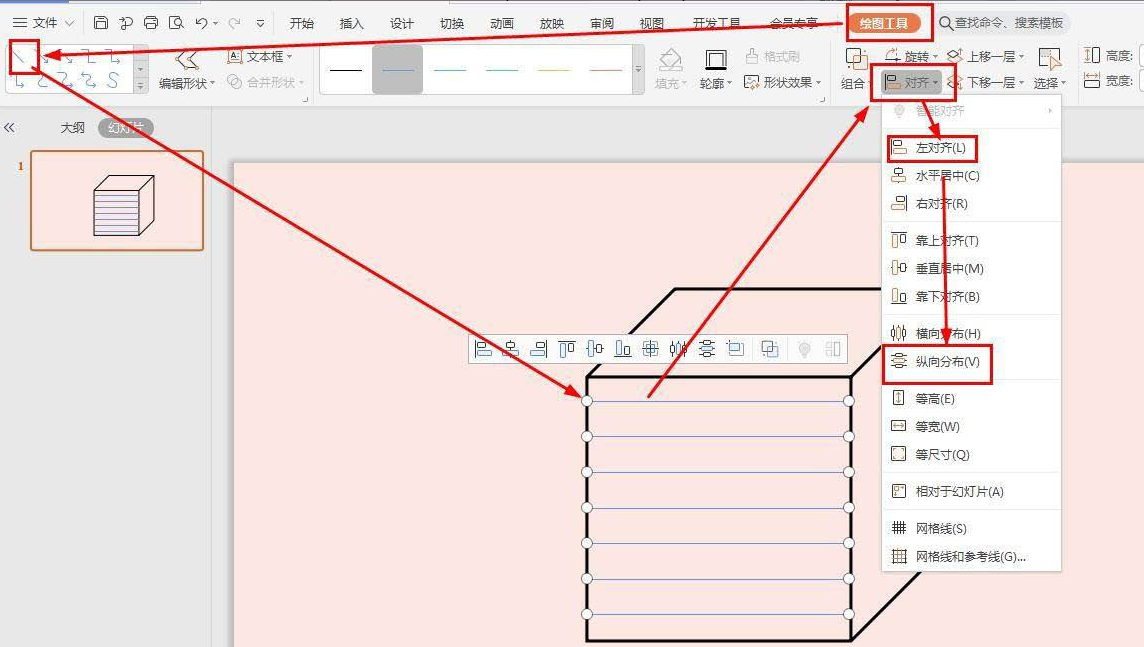Select the S-curve shape in shape gallery
1144x647 pixels.
pyautogui.click(x=113, y=80)
